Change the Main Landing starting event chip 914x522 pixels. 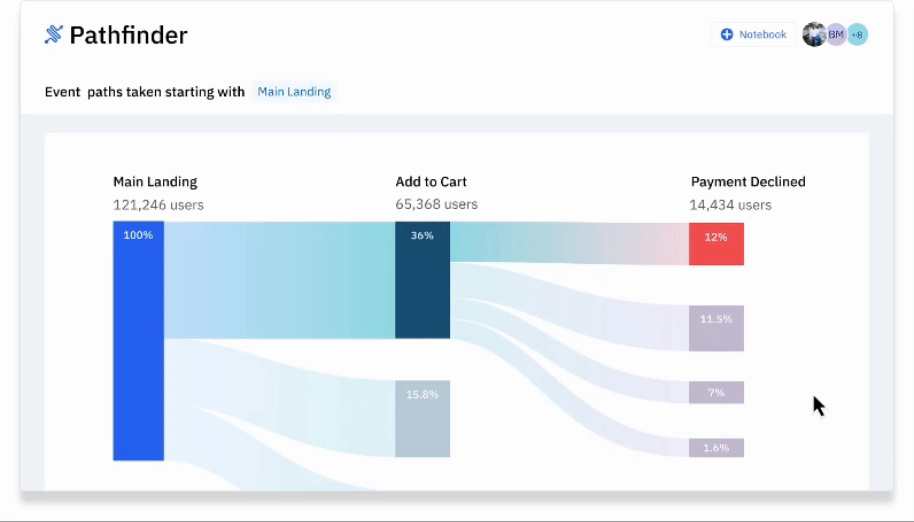tap(293, 92)
